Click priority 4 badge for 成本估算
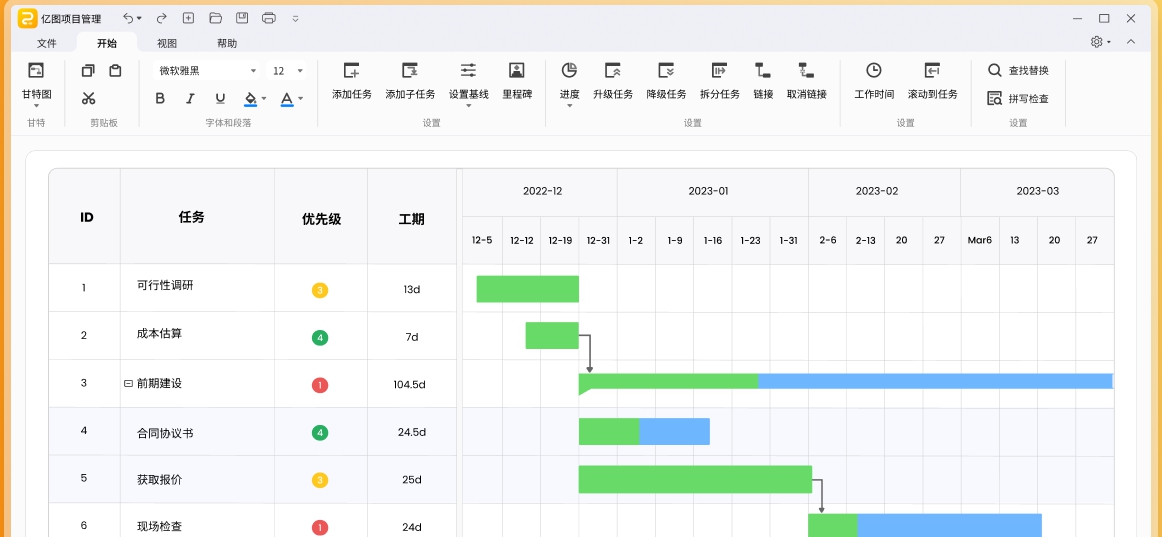Viewport: 1162px width, 537px height. [x=320, y=338]
